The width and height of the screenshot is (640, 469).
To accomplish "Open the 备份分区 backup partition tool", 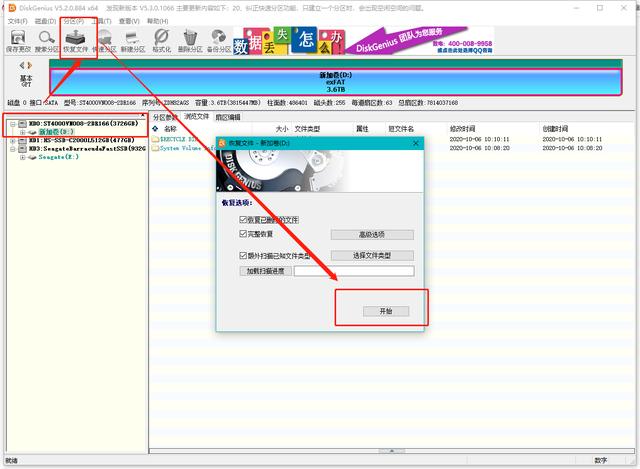I will (x=219, y=38).
